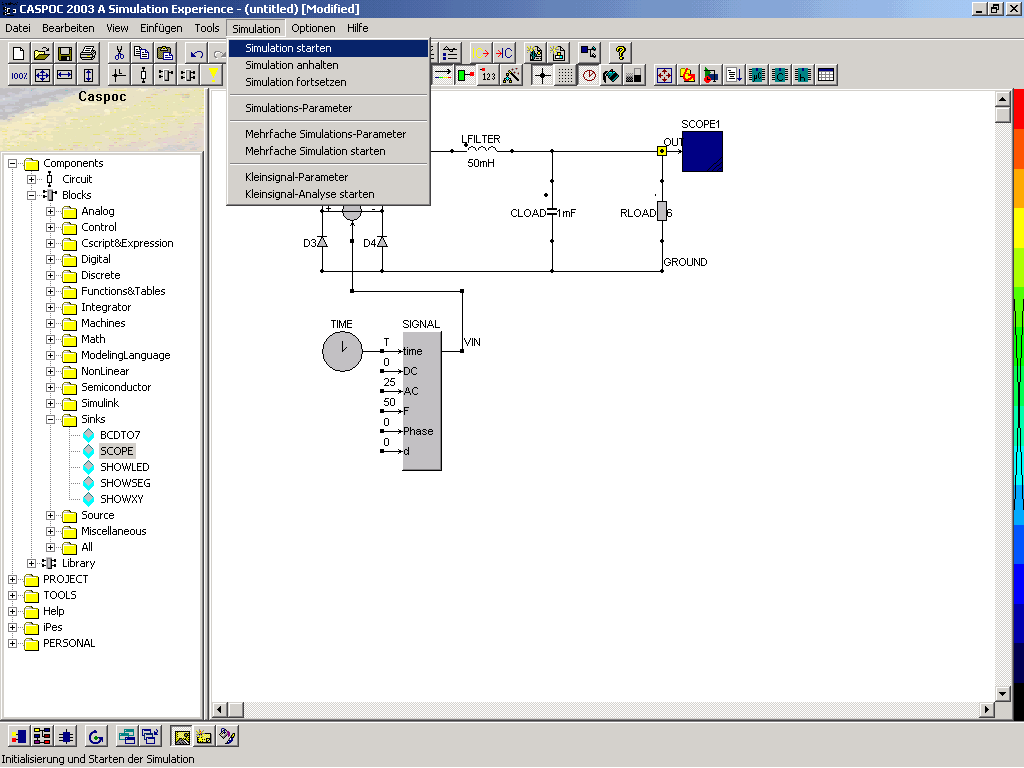Save using the floppy disk icon
This screenshot has height=768, width=1024.
point(65,54)
